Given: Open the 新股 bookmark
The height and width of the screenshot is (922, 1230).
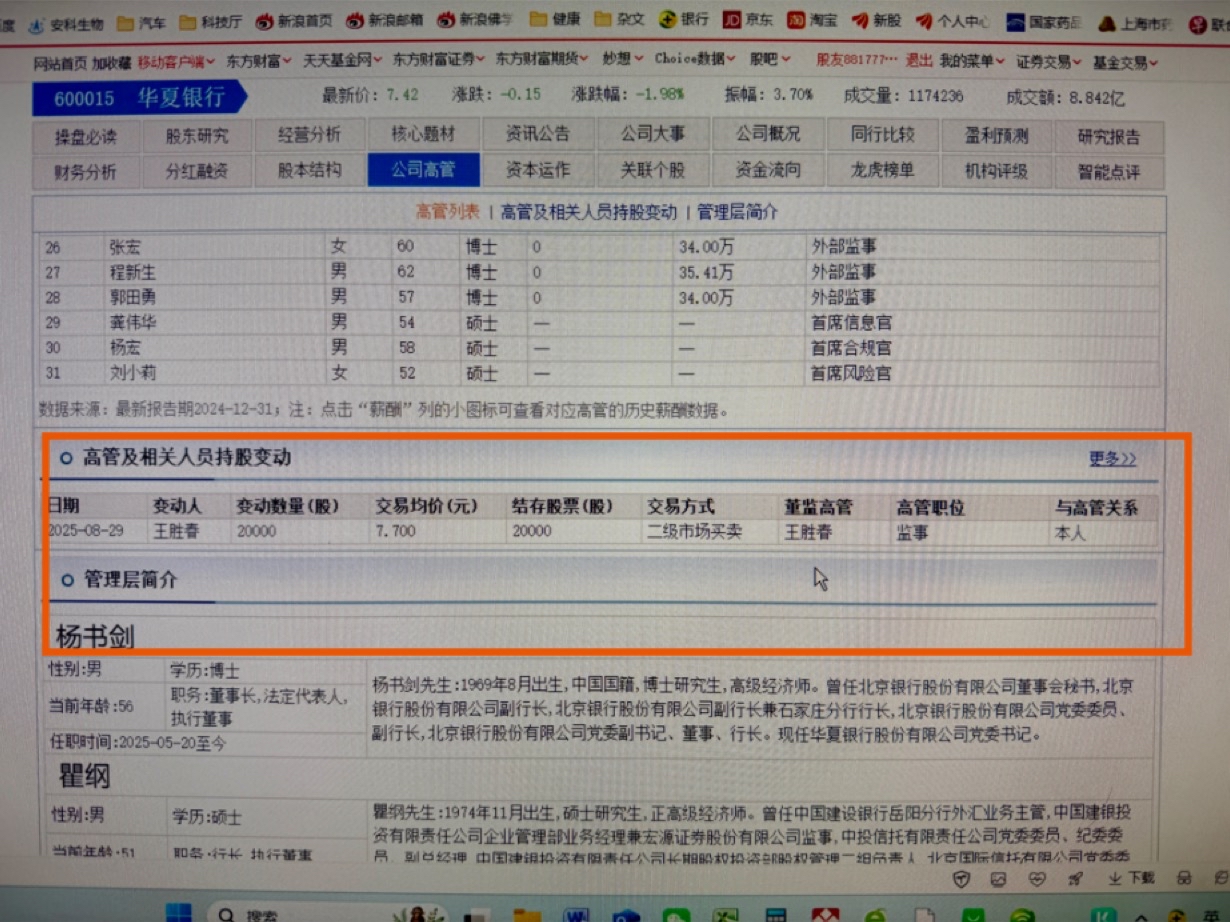Looking at the screenshot, I should click(876, 20).
